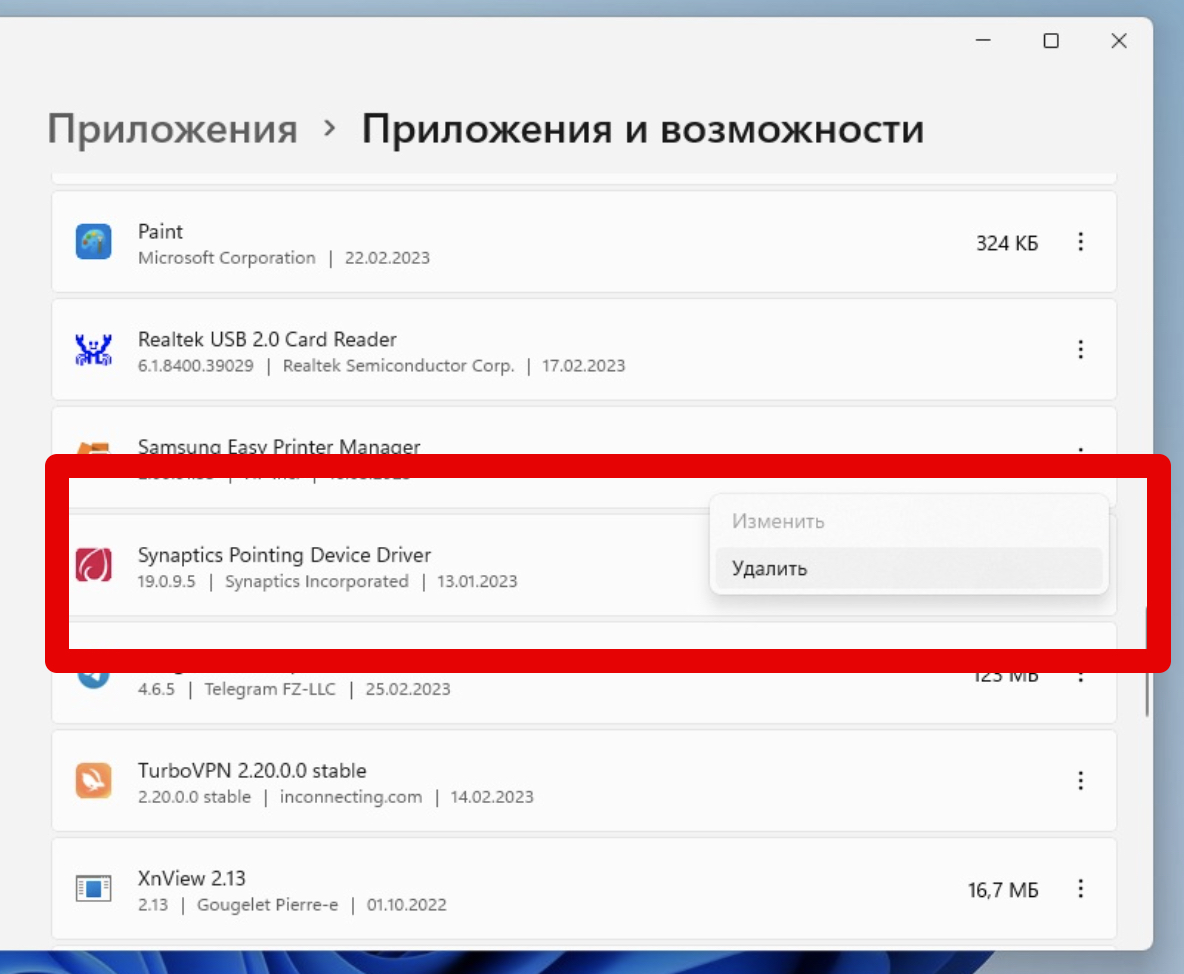This screenshot has width=1184, height=974.
Task: Select the Synaptics Pointing Device Driver title
Action: tap(284, 555)
